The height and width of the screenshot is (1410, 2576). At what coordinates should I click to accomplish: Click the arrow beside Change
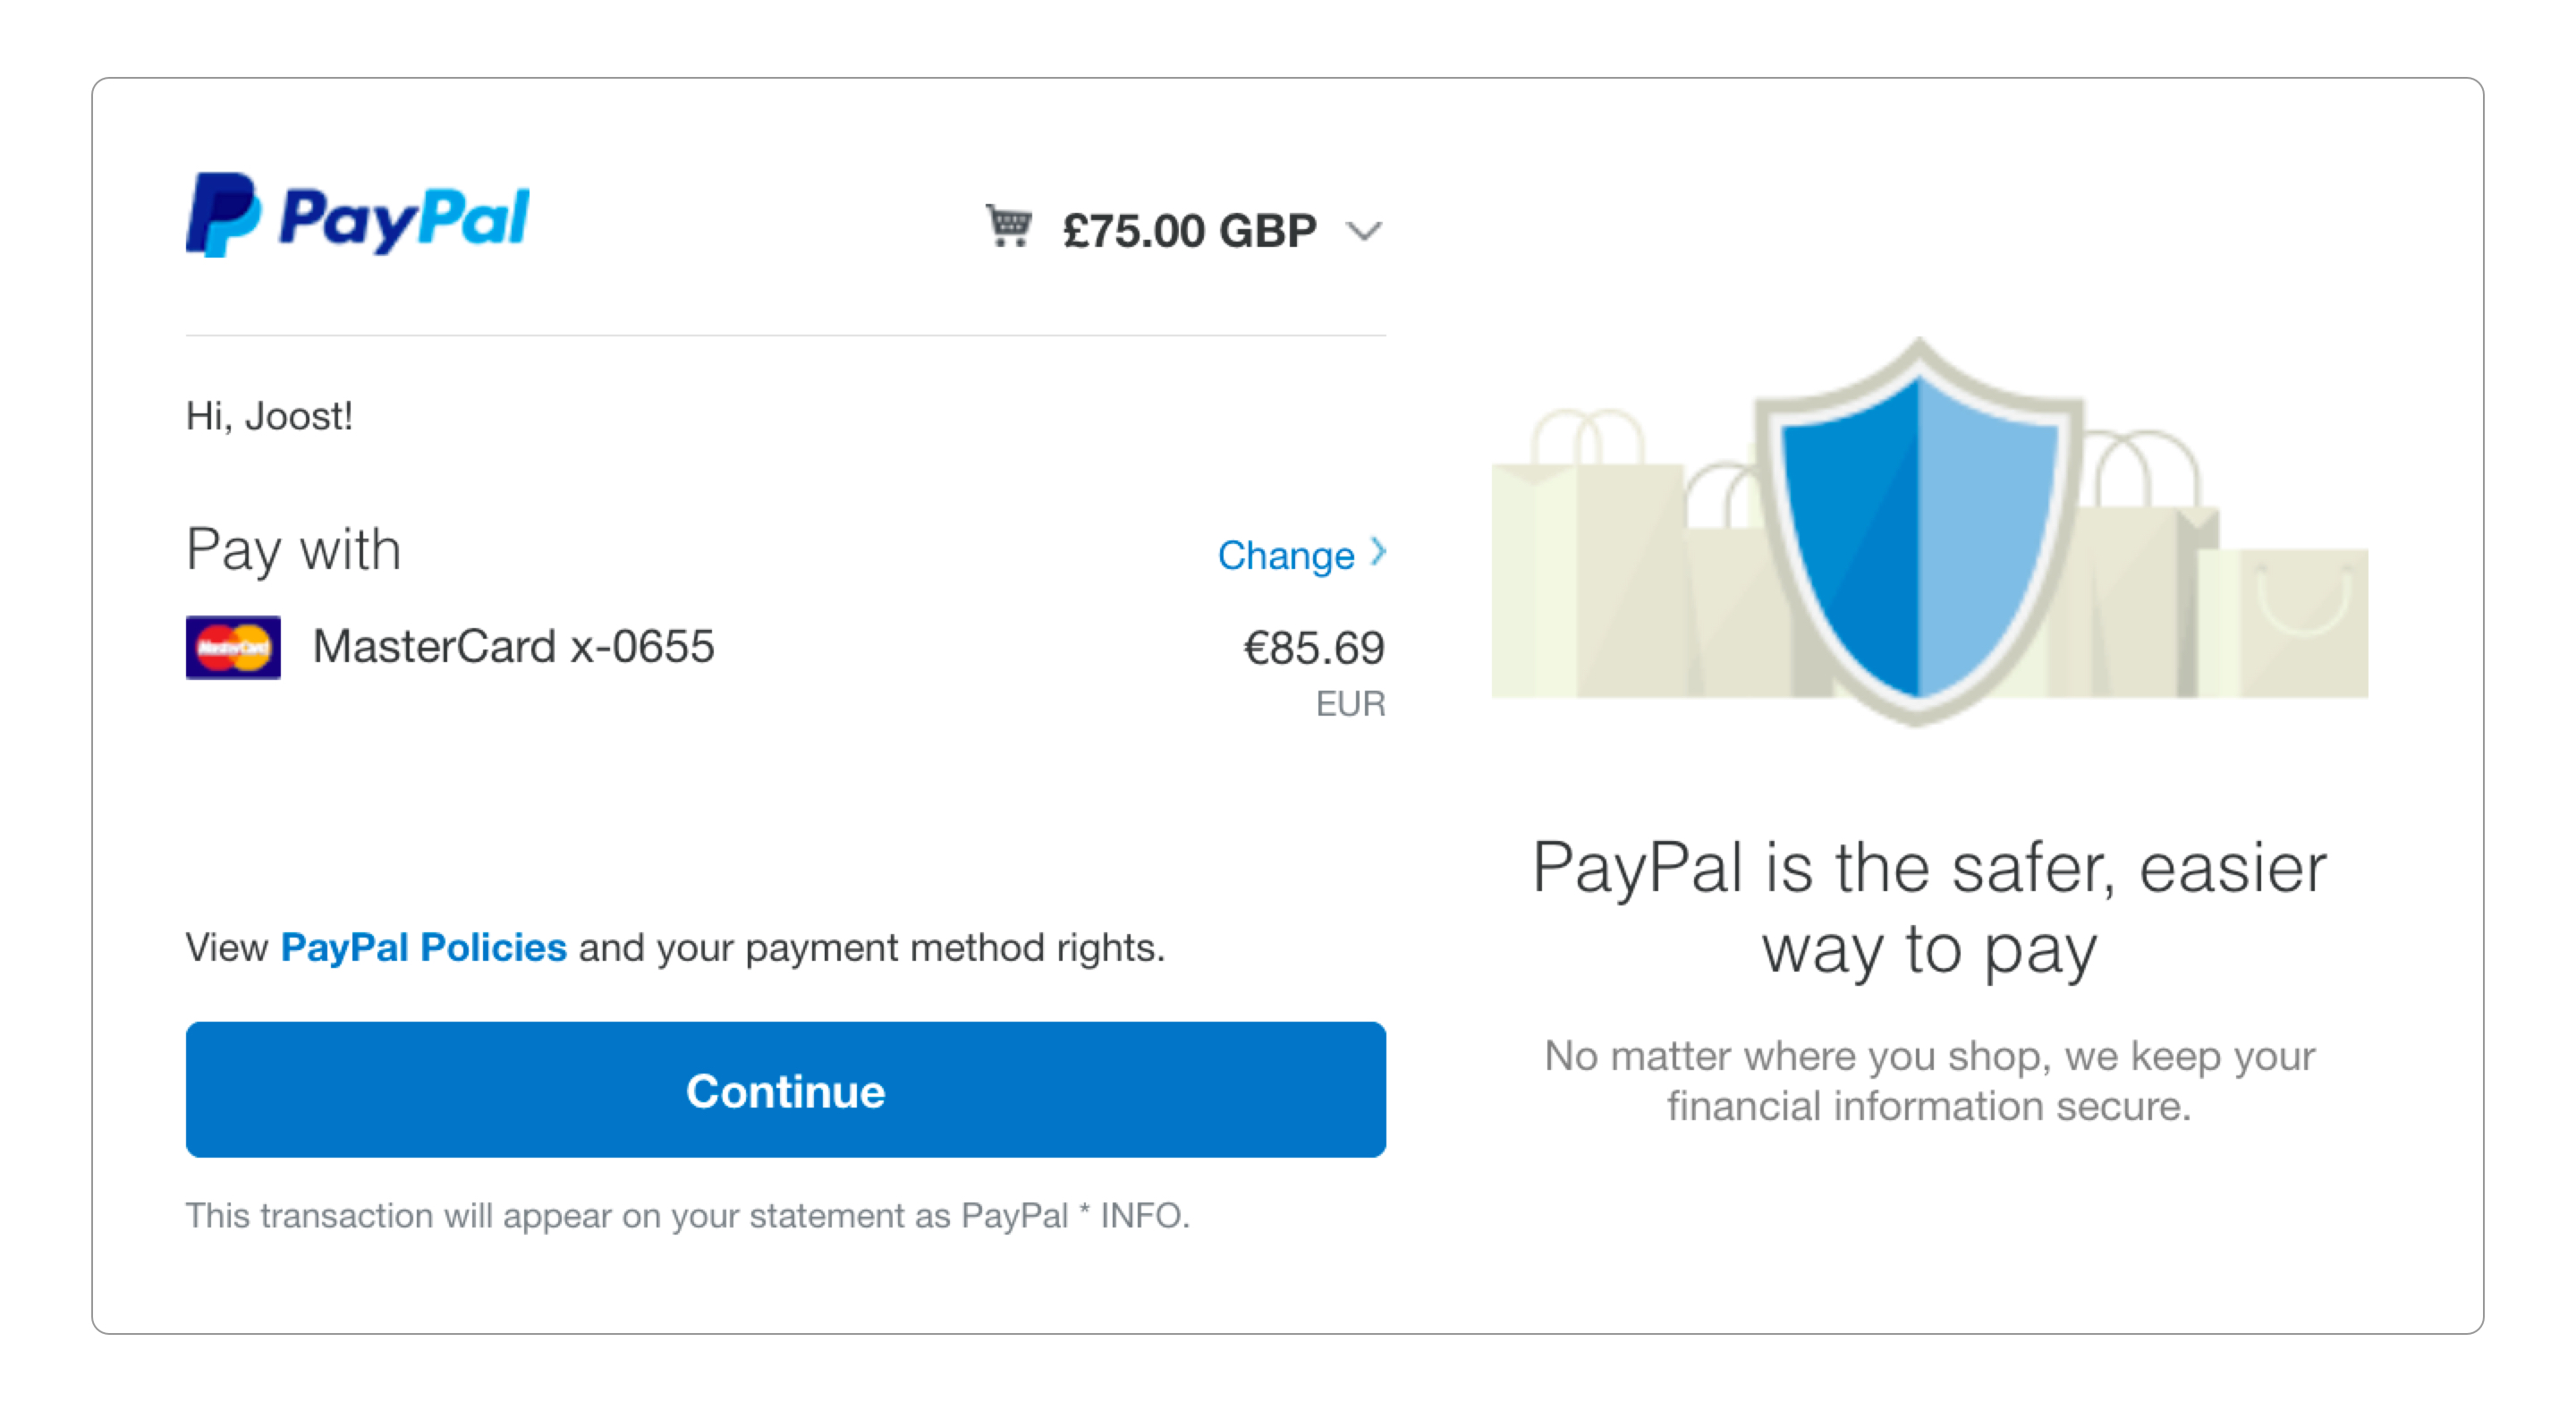tap(1379, 552)
